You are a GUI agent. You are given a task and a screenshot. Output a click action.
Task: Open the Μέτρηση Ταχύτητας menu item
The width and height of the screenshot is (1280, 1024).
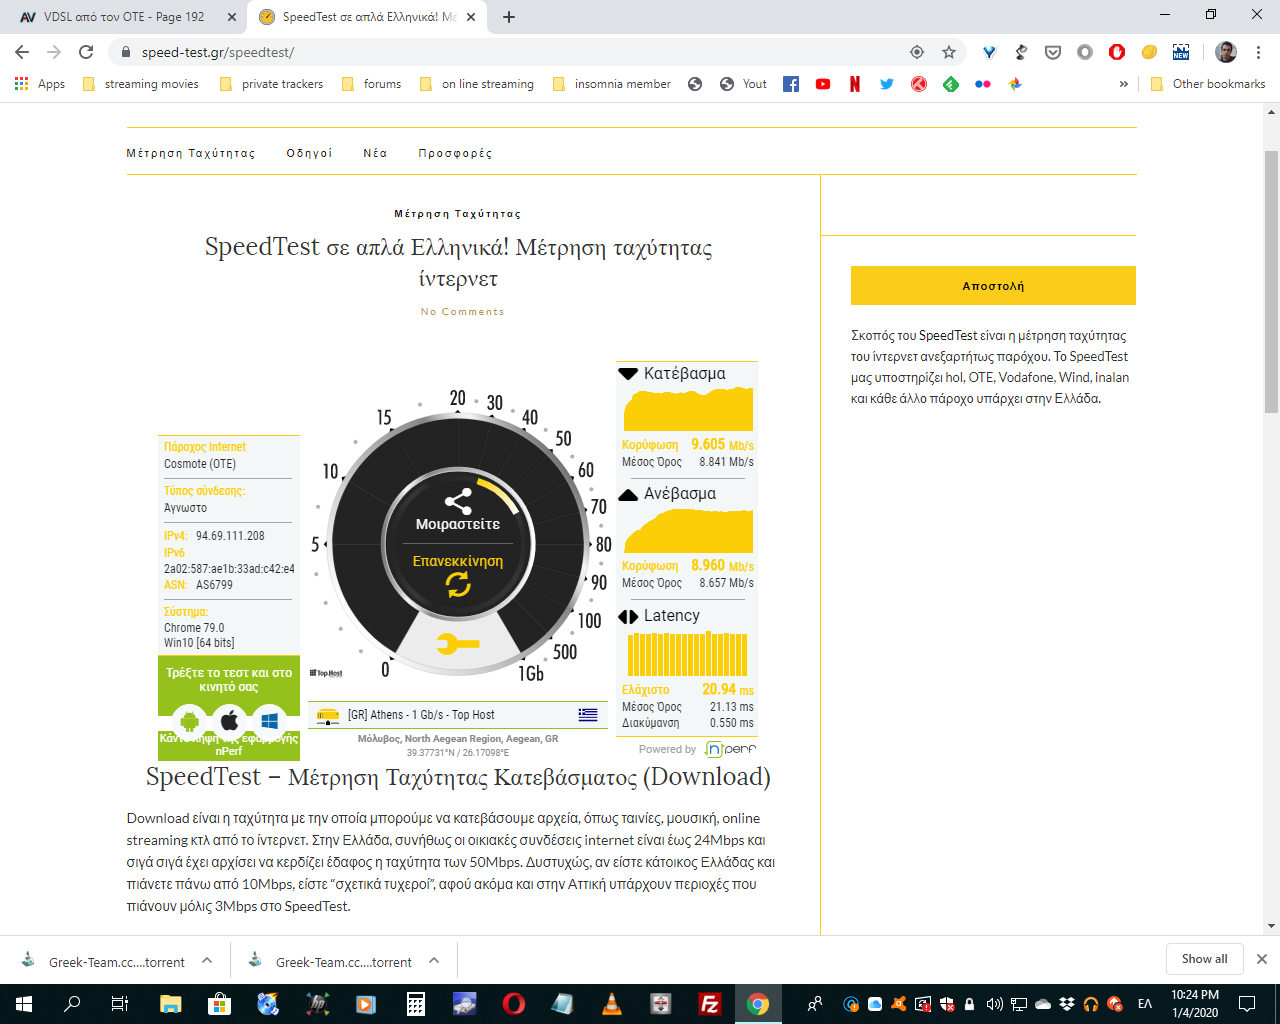point(191,153)
